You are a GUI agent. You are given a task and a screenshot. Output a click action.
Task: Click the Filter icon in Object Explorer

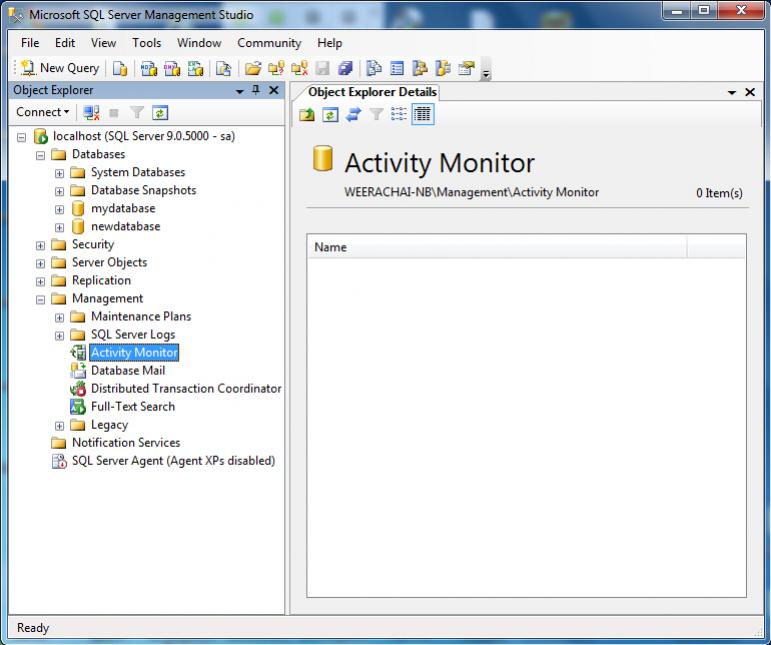coord(137,113)
